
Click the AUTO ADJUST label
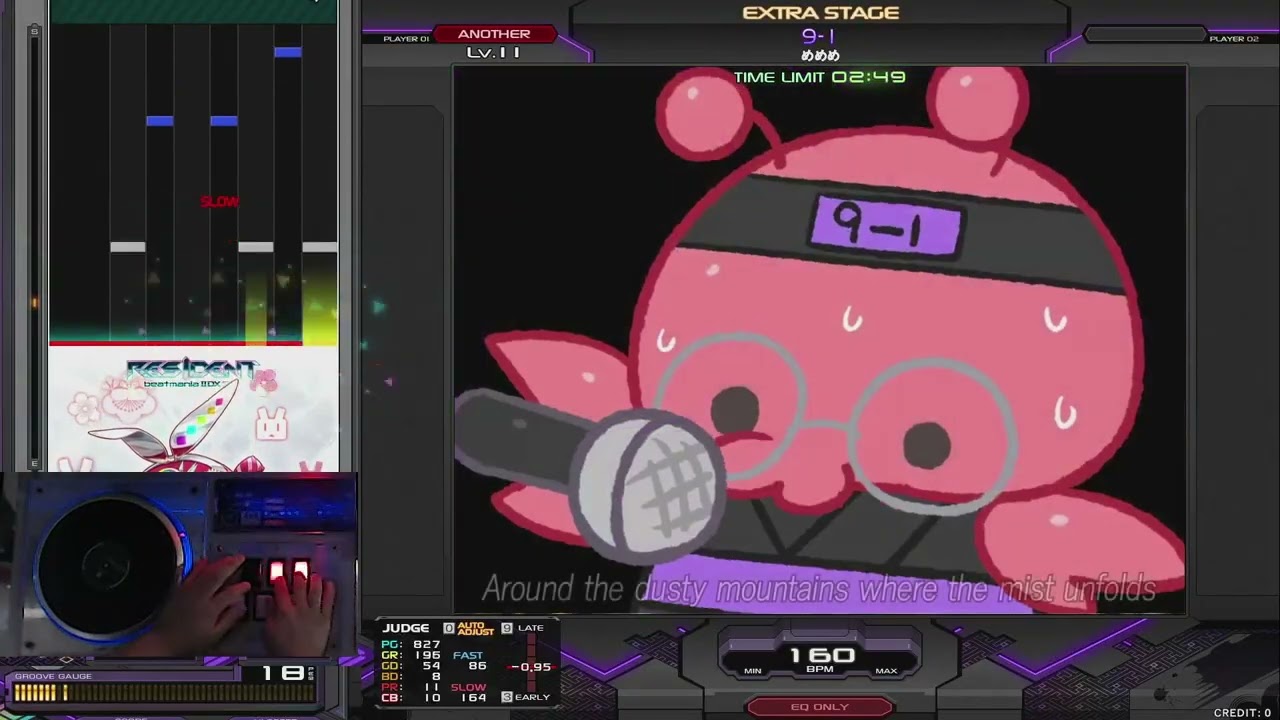[476, 628]
